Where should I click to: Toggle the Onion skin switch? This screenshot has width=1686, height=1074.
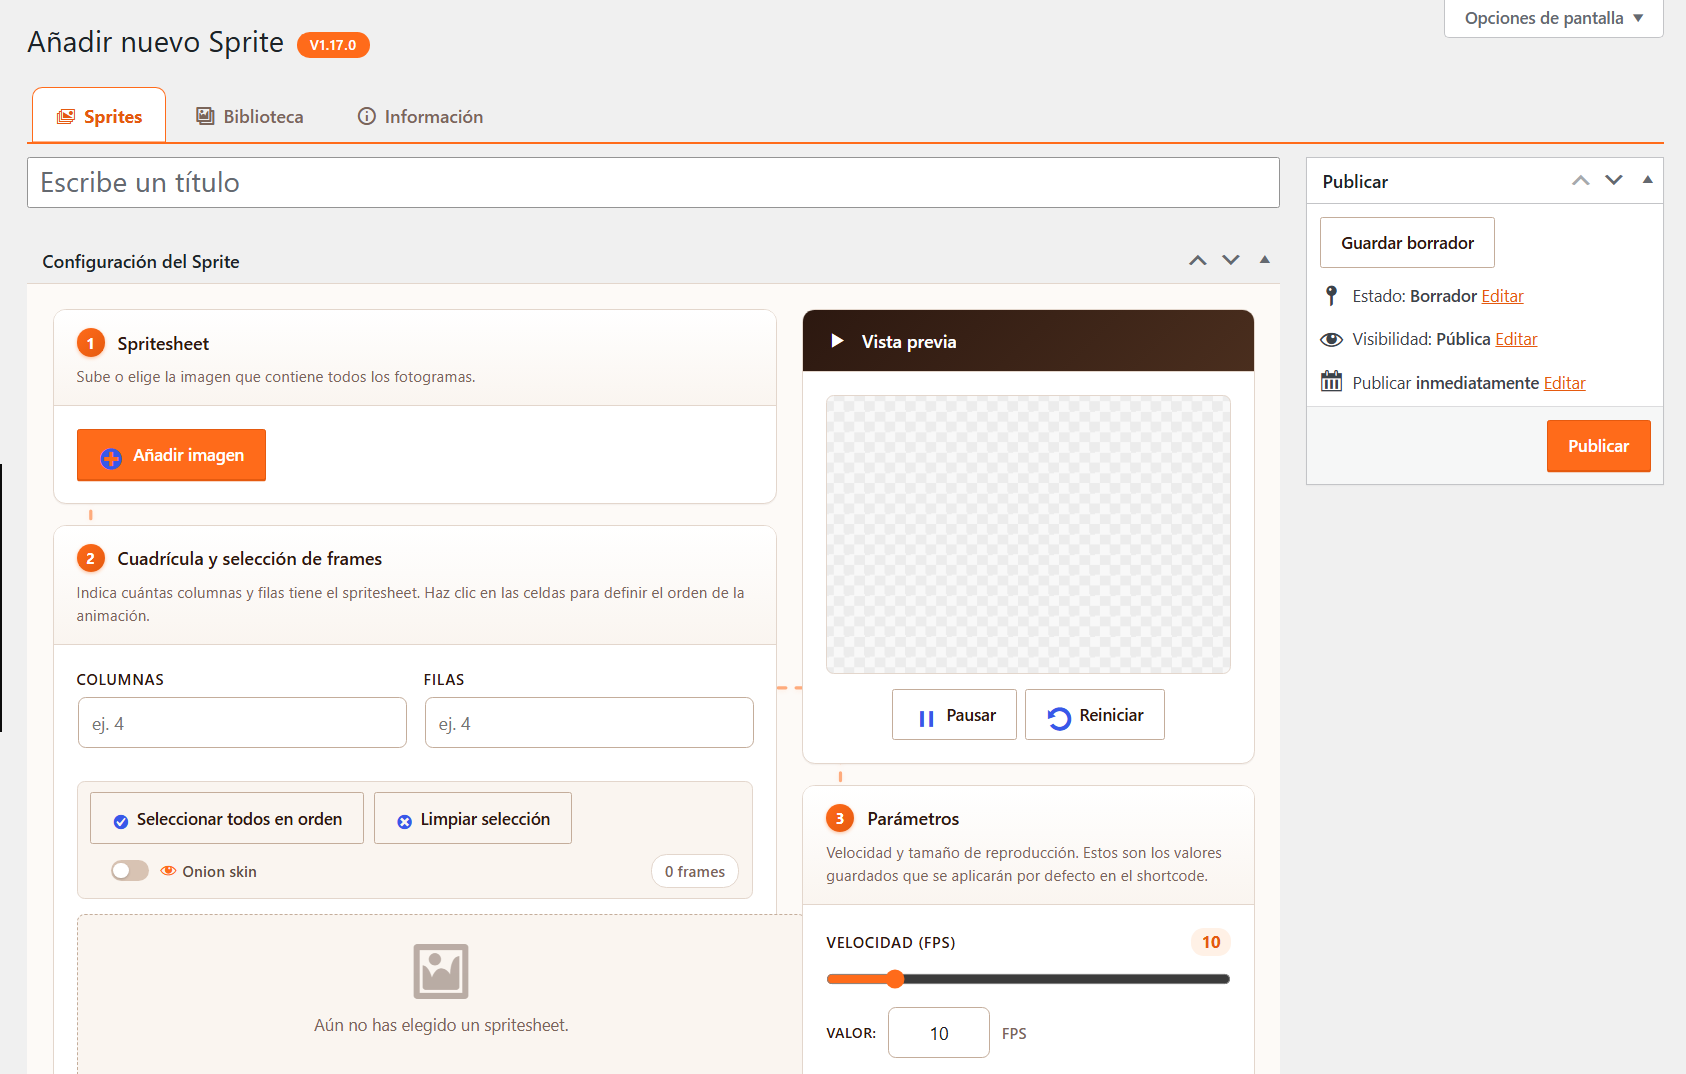coord(130,871)
